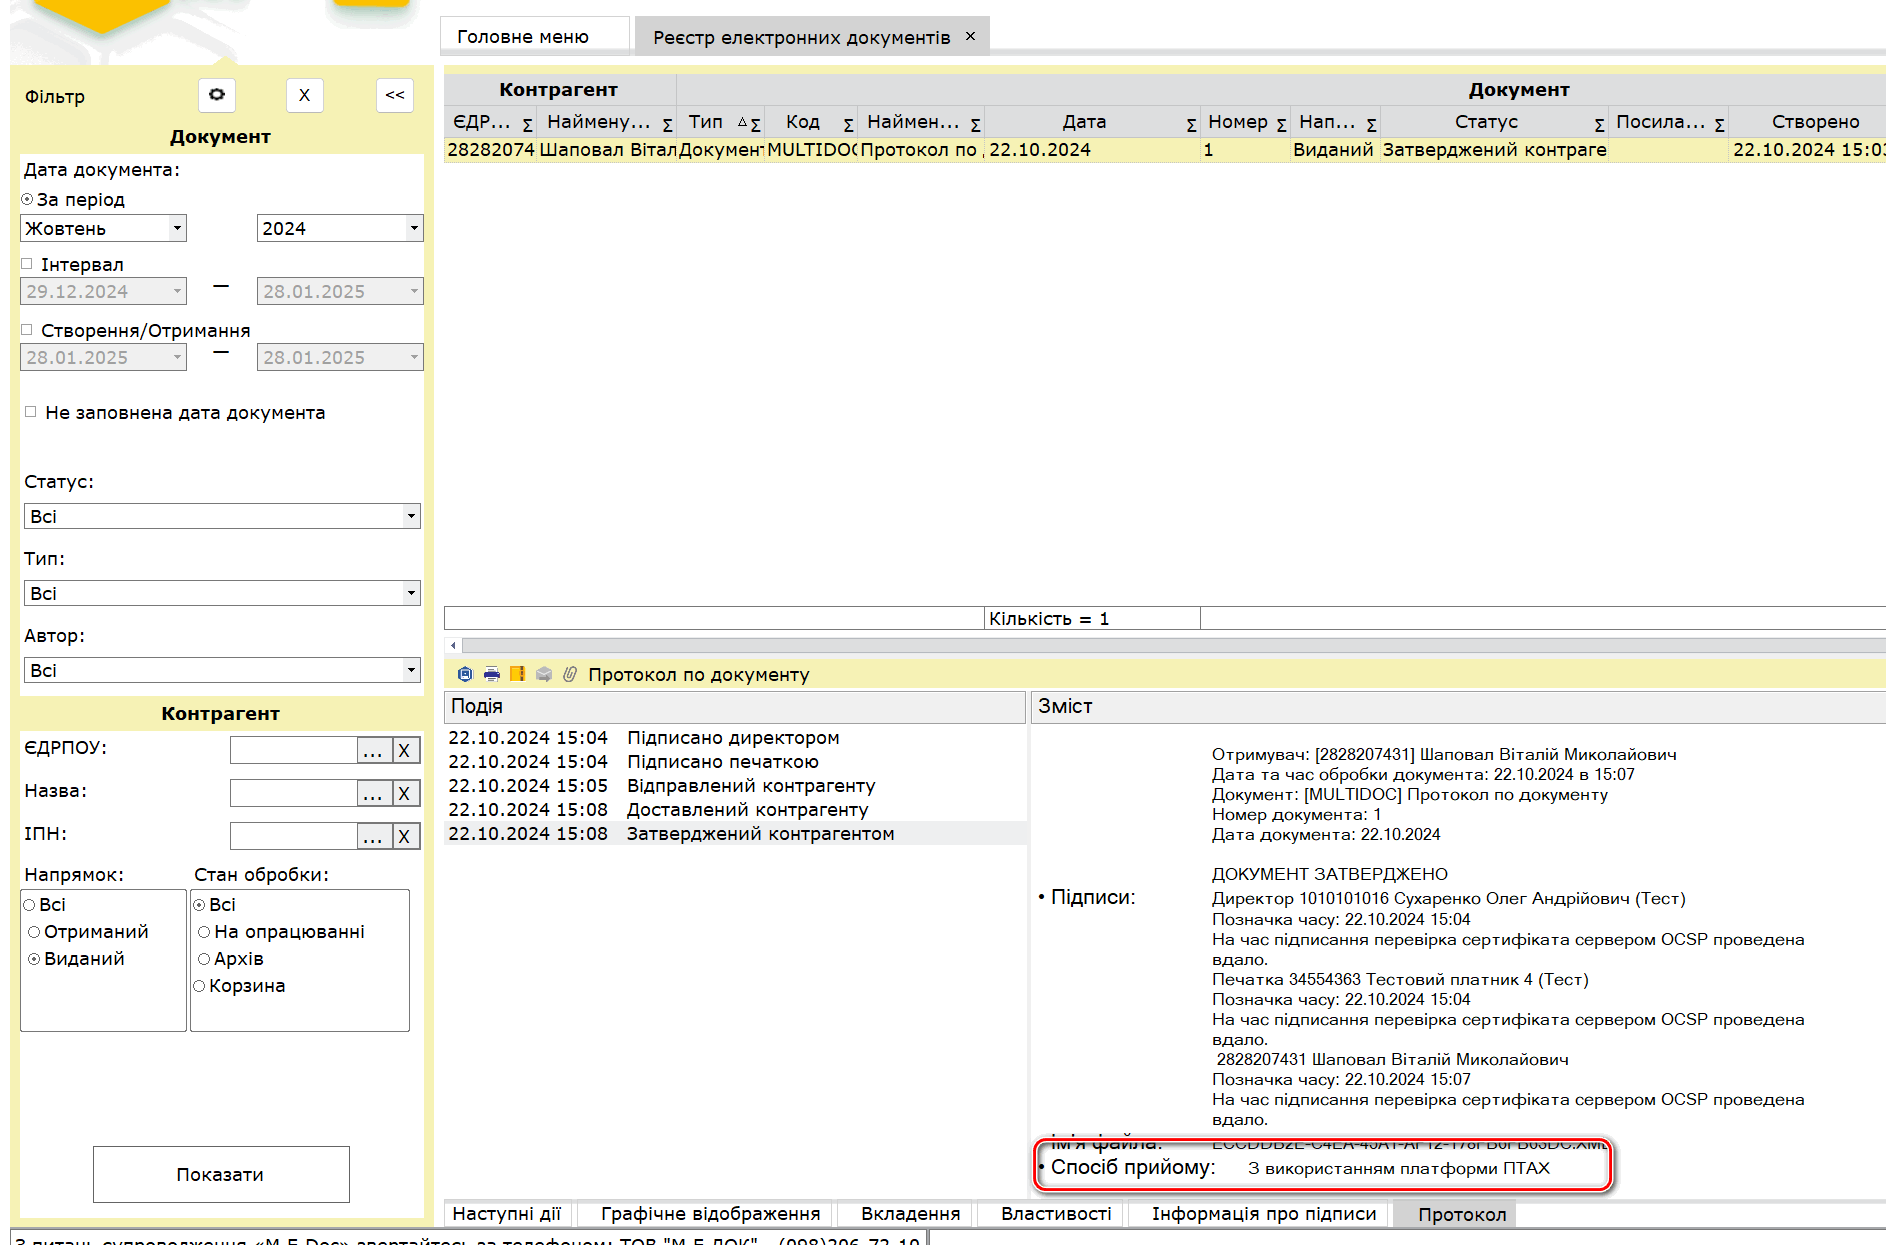
Task: Check 'Не заповнена дата документа' option
Action: pyautogui.click(x=31, y=412)
